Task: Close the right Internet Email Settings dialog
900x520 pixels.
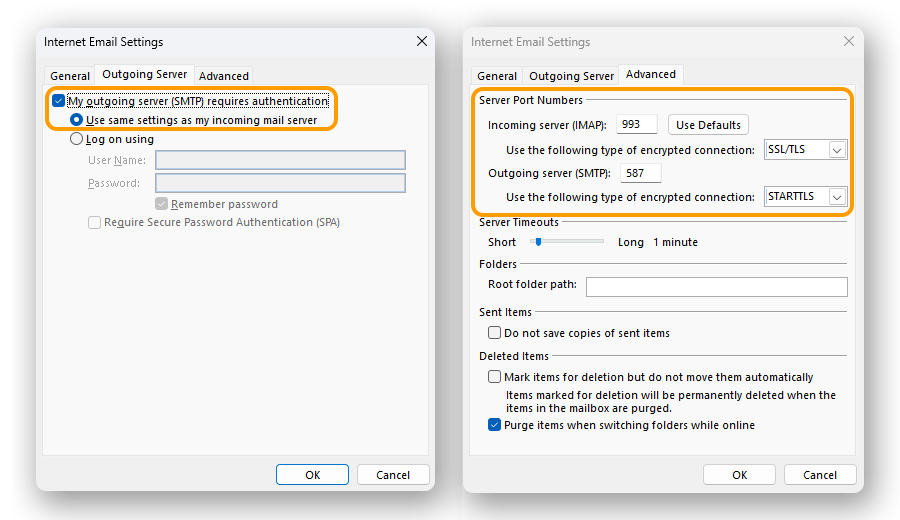Action: point(849,42)
